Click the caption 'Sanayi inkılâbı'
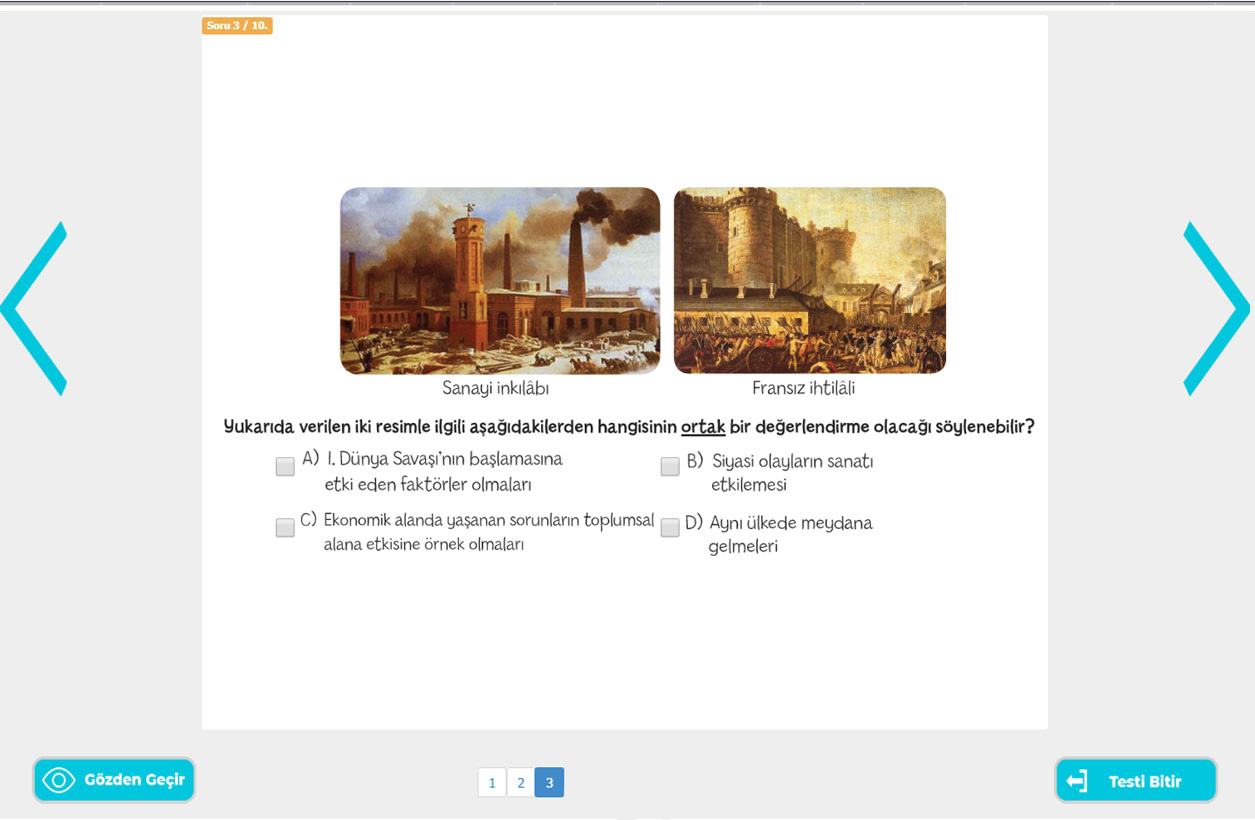Screen dimensions: 1255x820 (x=496, y=389)
